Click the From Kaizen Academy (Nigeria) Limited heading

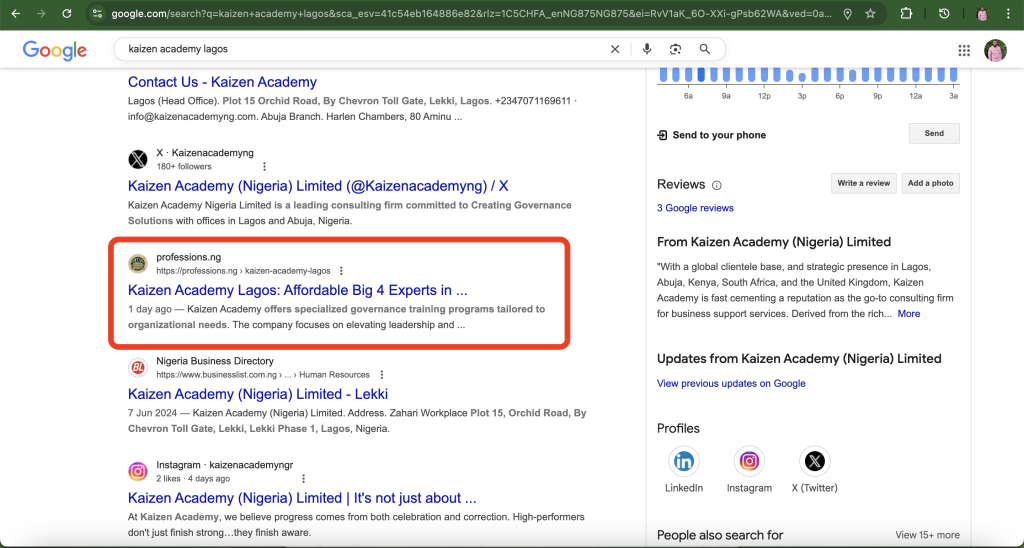(774, 242)
